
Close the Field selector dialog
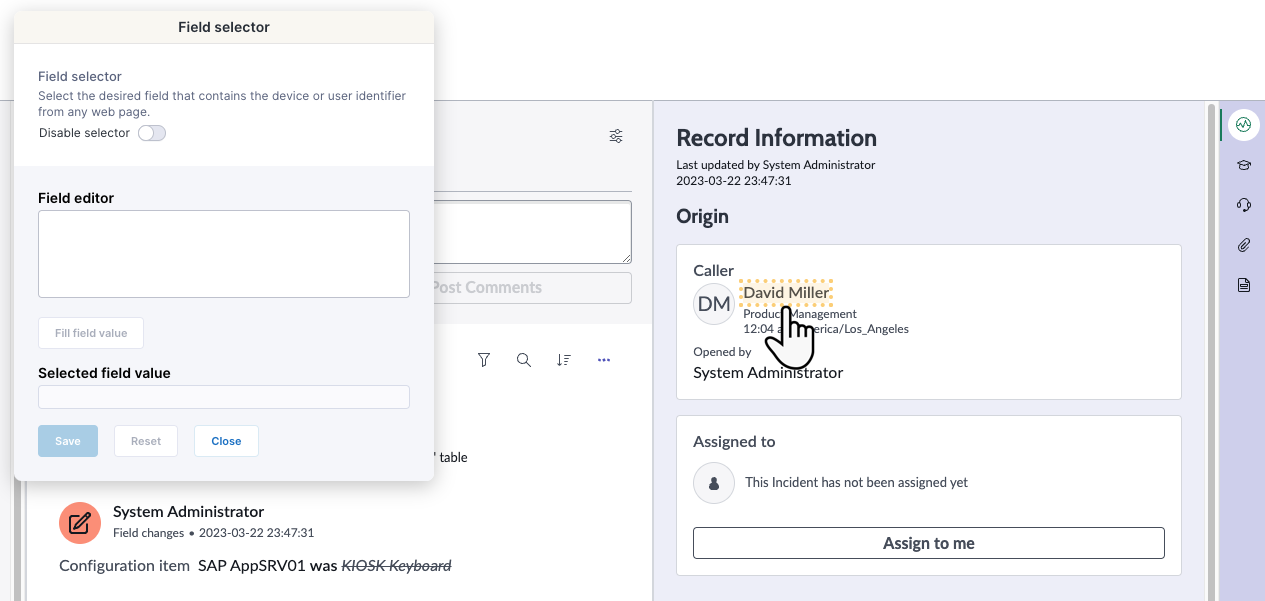tap(226, 441)
